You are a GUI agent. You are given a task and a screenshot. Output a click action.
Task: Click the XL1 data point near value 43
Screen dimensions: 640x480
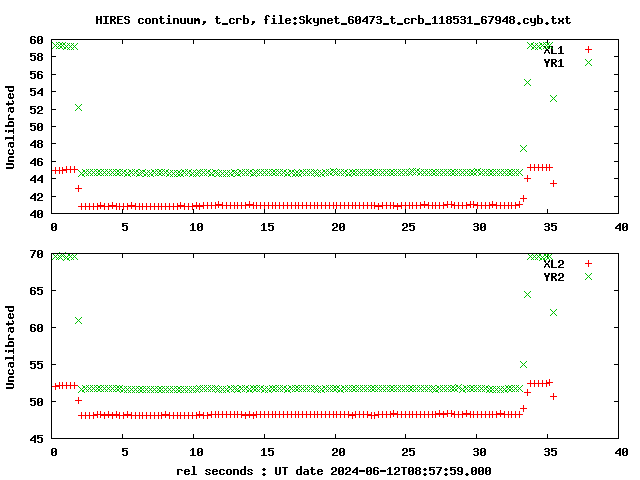point(78,188)
